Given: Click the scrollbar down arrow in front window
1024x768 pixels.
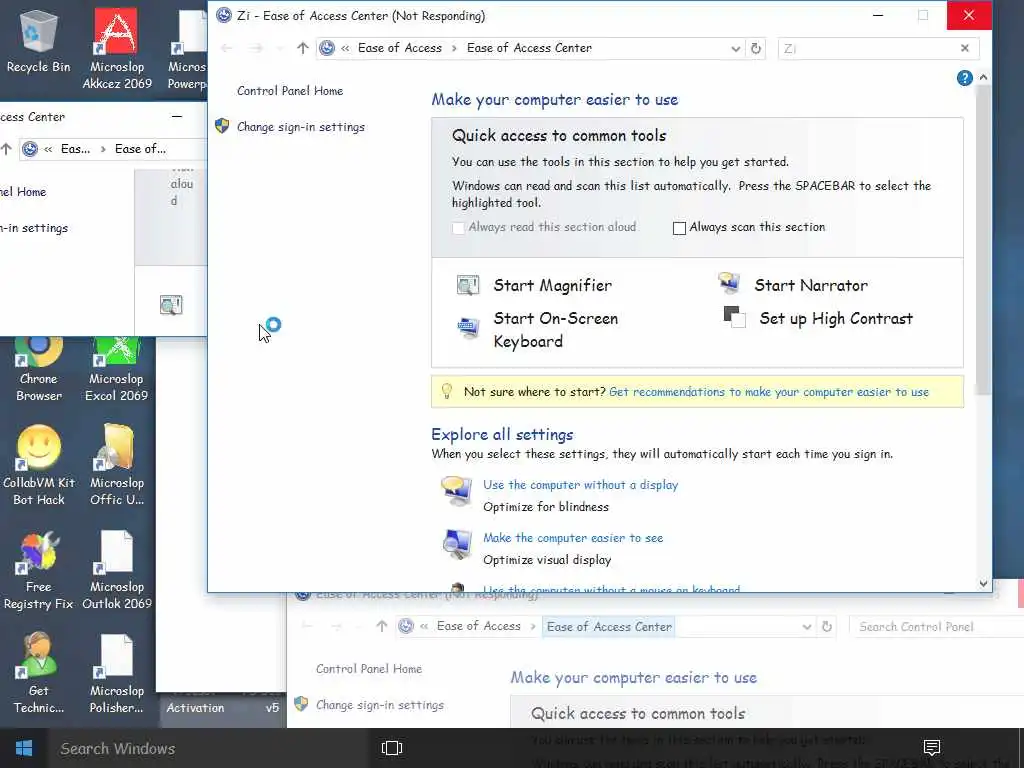Looking at the screenshot, I should (984, 584).
